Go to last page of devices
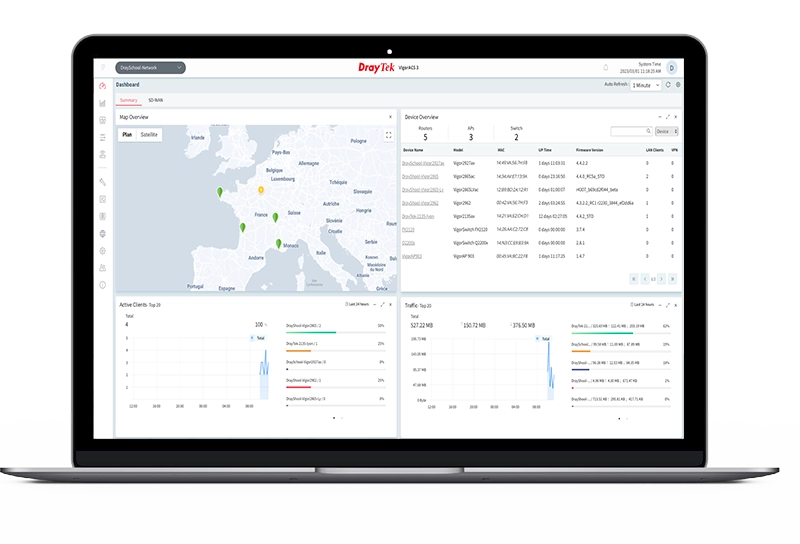 point(672,279)
